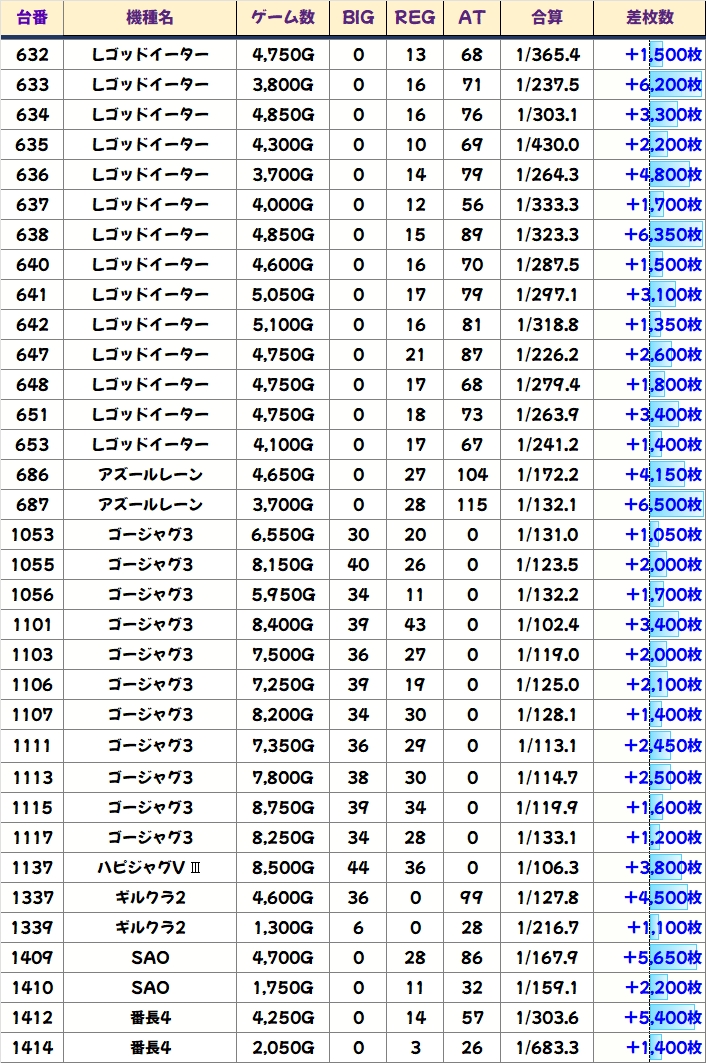Image resolution: width=706 pixels, height=1063 pixels.
Task: Click the 4,600G cell in row 640
Action: pyautogui.click(x=283, y=264)
